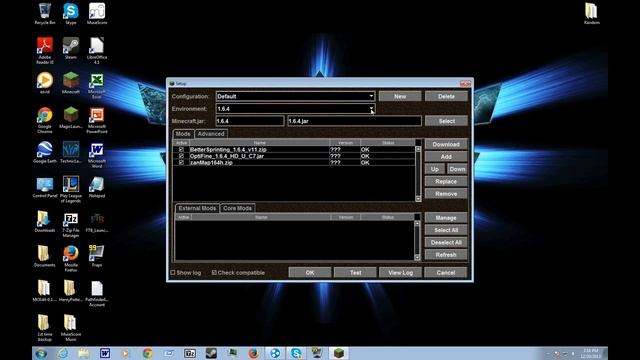640x360 pixels.
Task: Open Mozilla Firefox desktop shortcut
Action: 71,258
